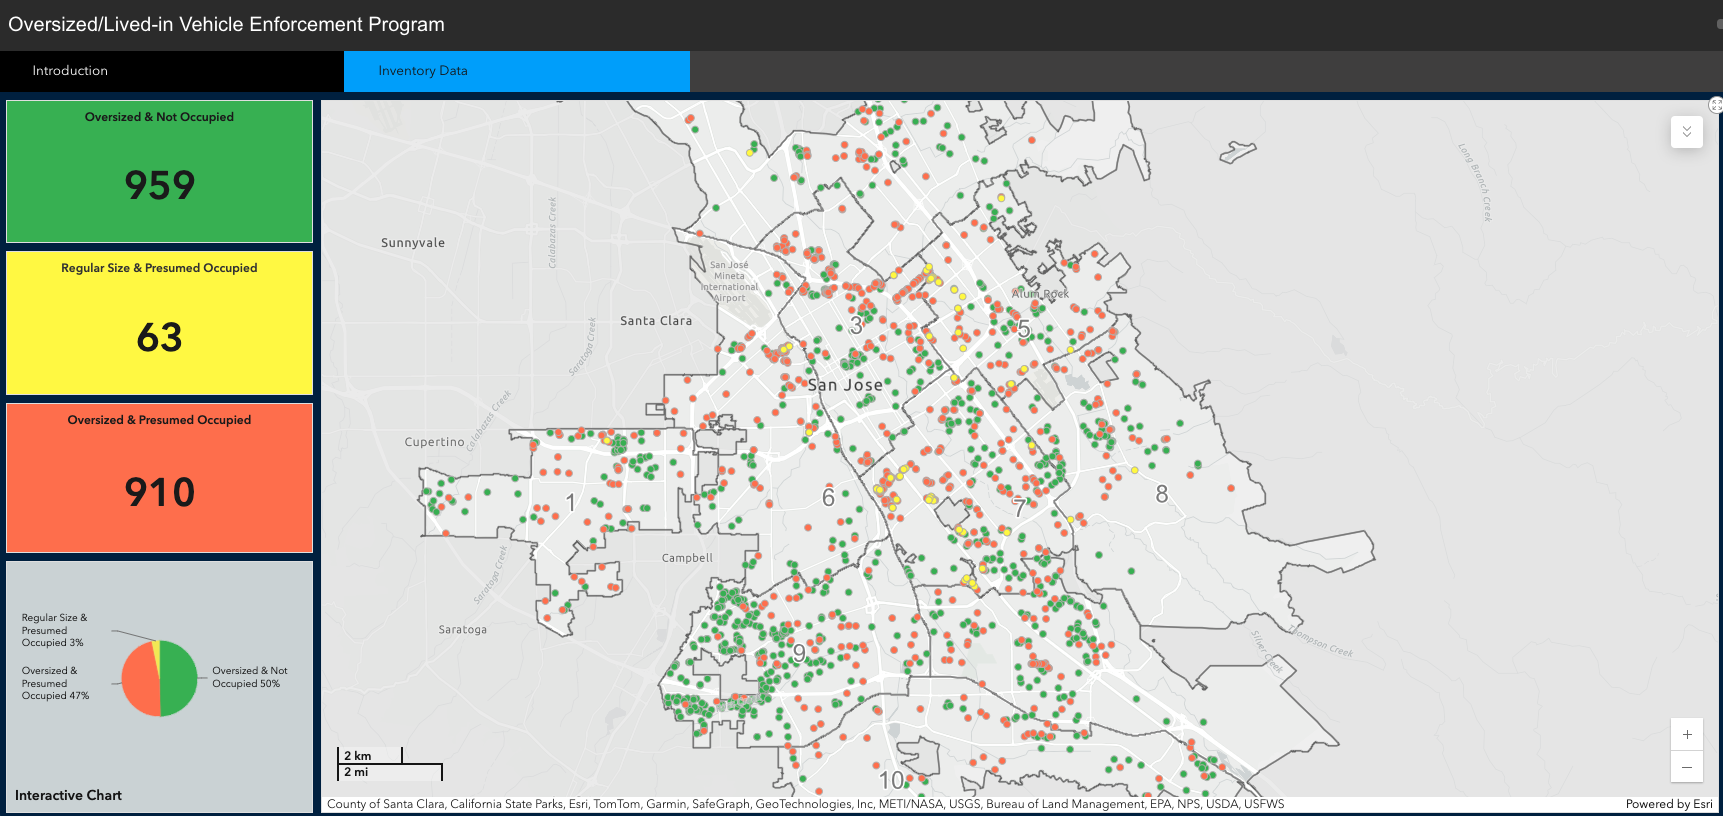Image resolution: width=1723 pixels, height=816 pixels.
Task: Click the Saratoga map label
Action: point(463,630)
